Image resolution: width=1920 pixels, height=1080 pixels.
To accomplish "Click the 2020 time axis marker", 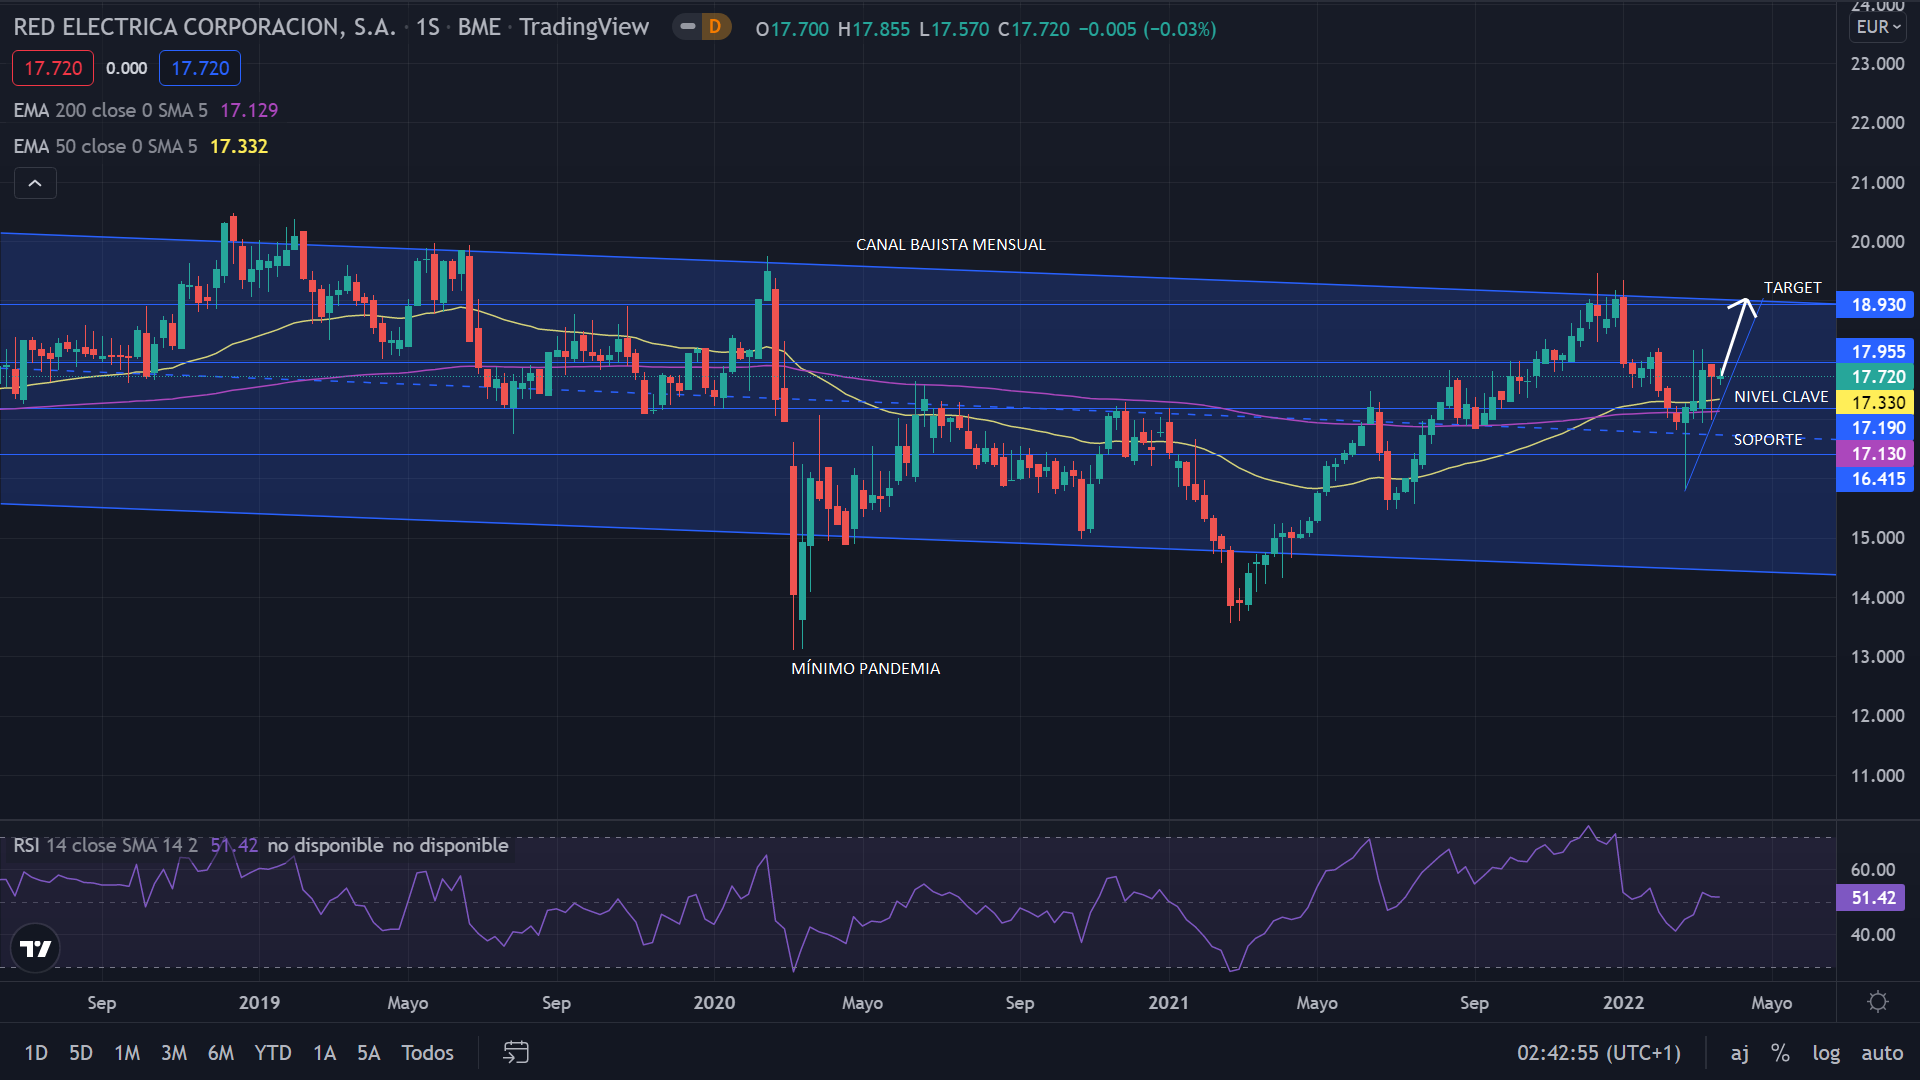I will coord(714,1002).
